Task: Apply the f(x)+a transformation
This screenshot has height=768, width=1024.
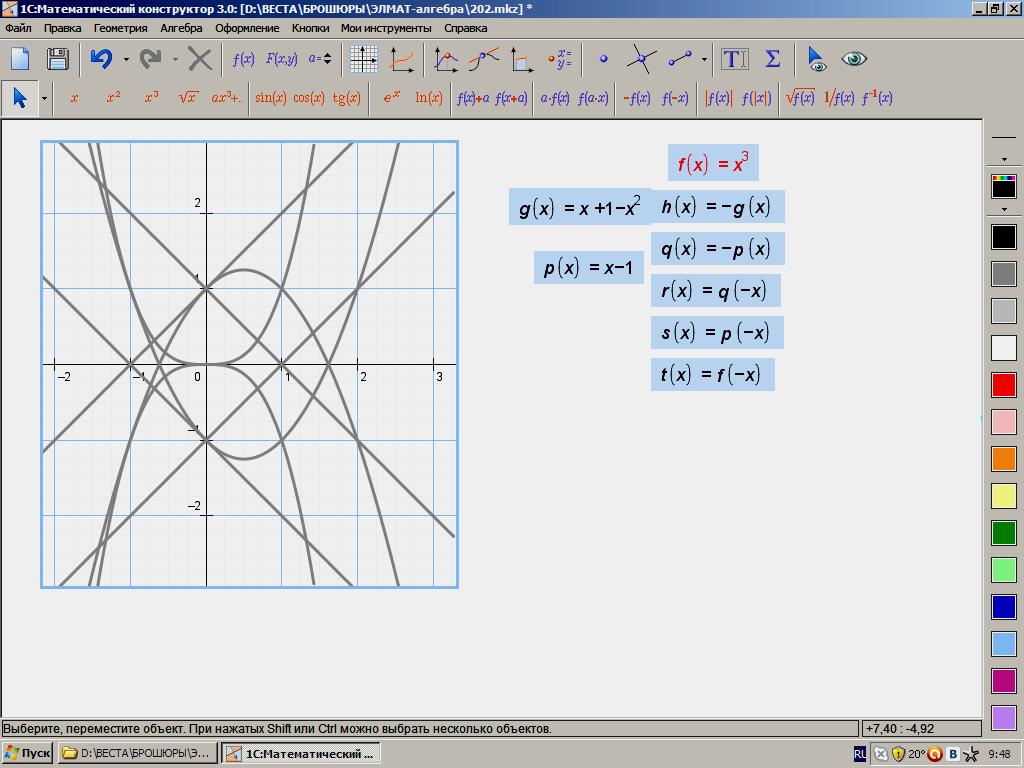Action: pyautogui.click(x=473, y=98)
